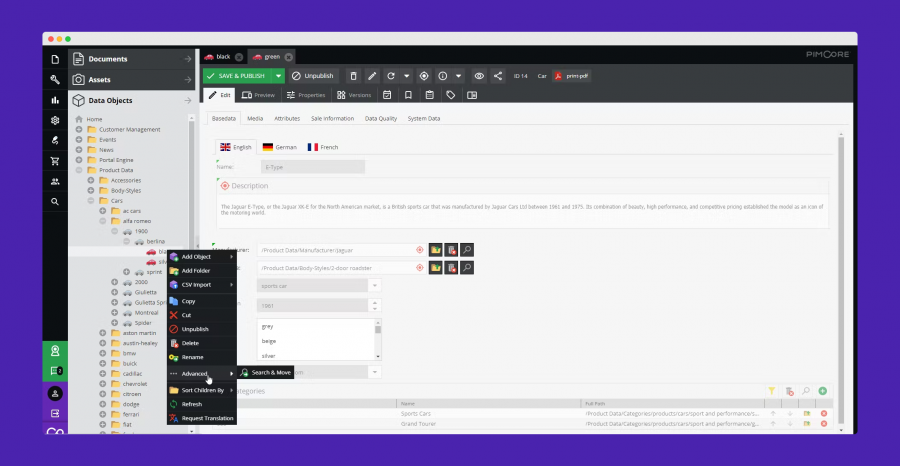
Task: Expand the ferrari folder in tree
Action: click(x=103, y=414)
